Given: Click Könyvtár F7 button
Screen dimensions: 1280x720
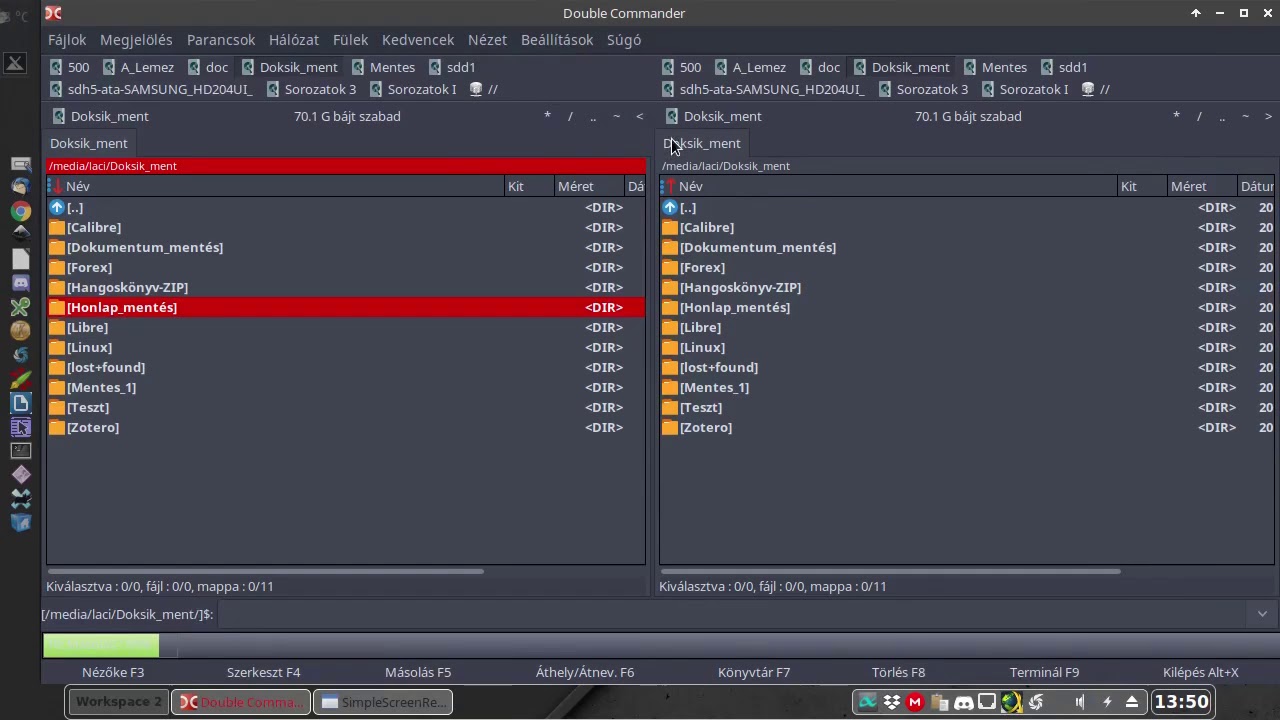Looking at the screenshot, I should click(x=754, y=672).
